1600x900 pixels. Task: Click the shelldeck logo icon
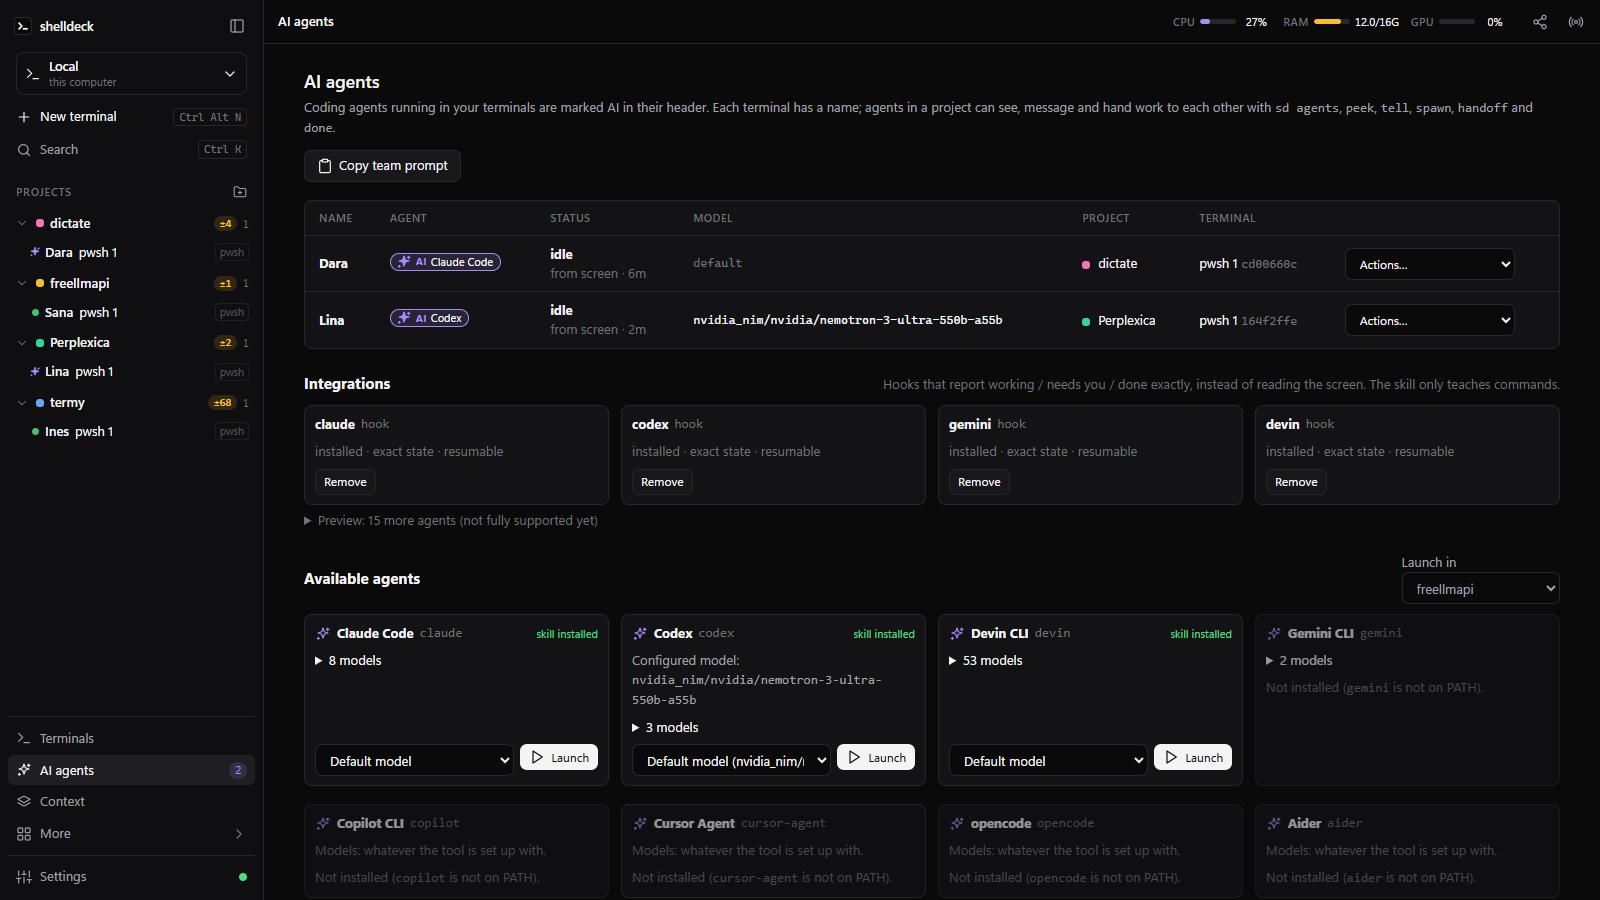point(23,26)
